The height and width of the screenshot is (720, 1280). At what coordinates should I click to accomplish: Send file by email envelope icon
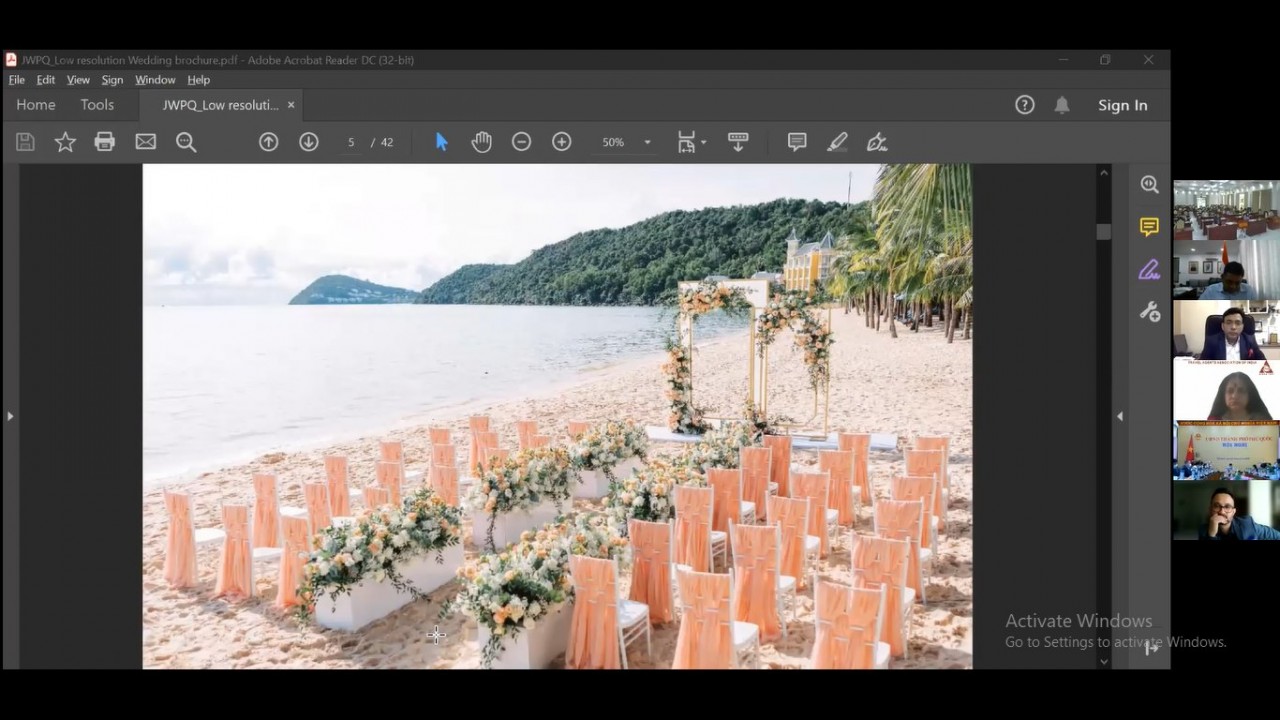[x=146, y=142]
